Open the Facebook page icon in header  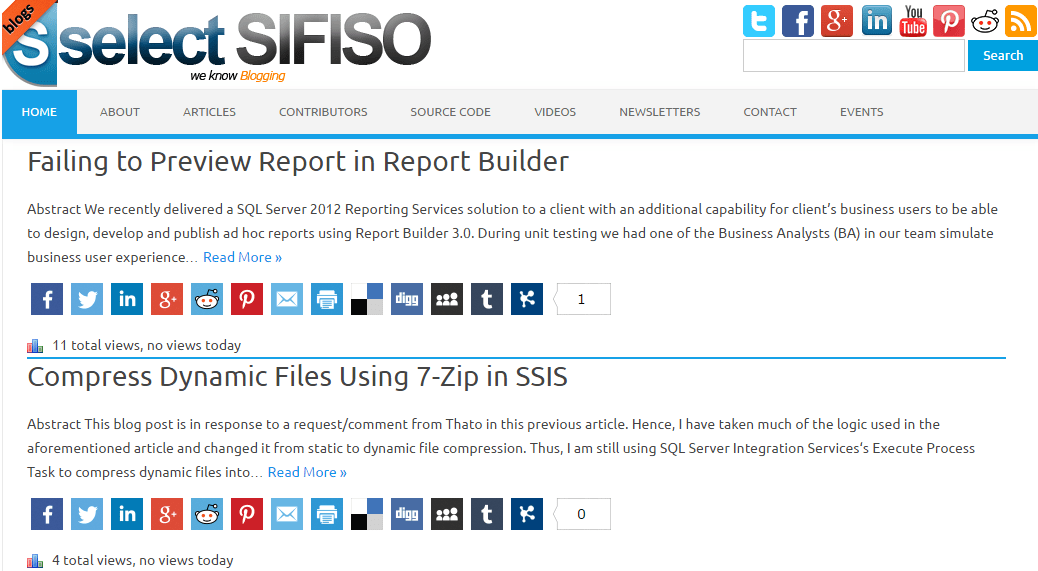(798, 21)
